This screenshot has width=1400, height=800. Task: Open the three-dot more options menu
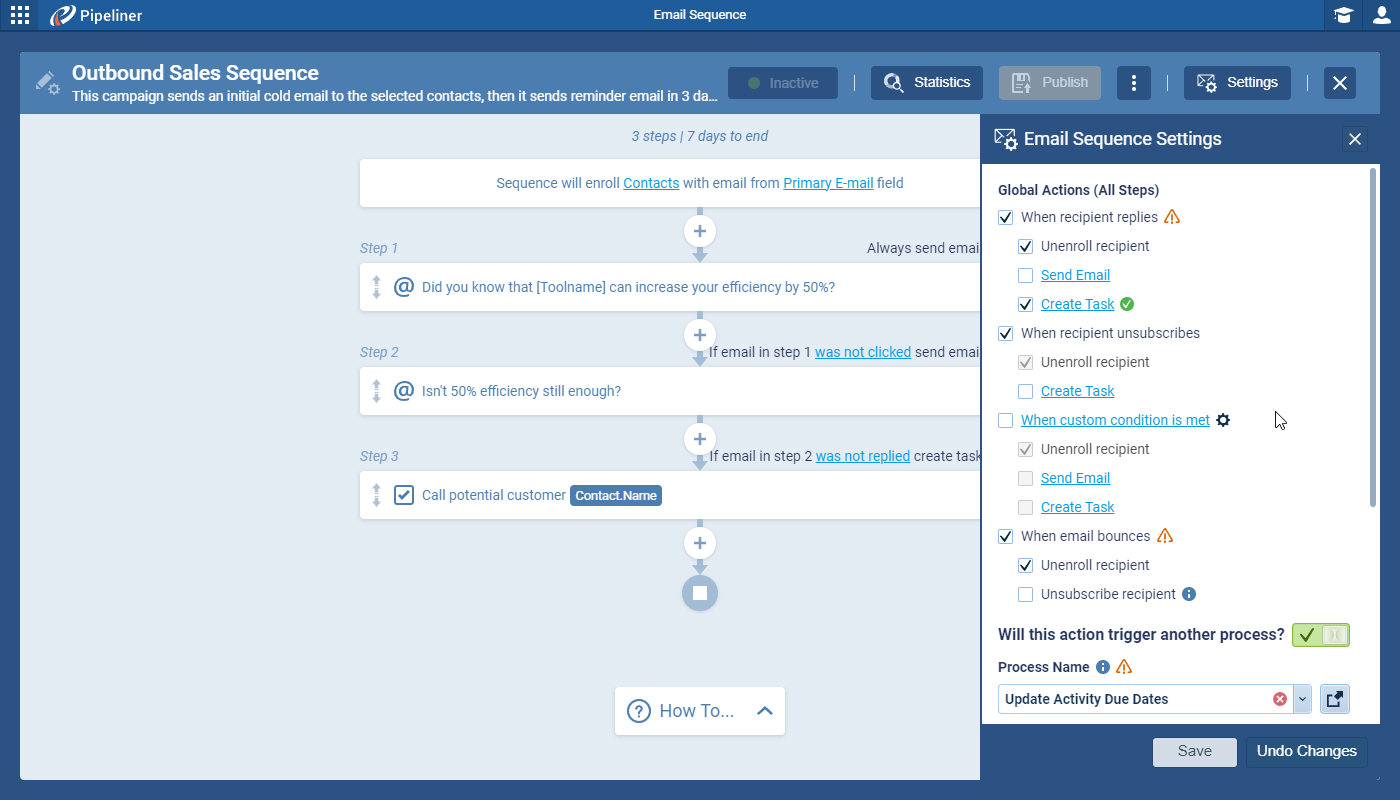tap(1133, 83)
